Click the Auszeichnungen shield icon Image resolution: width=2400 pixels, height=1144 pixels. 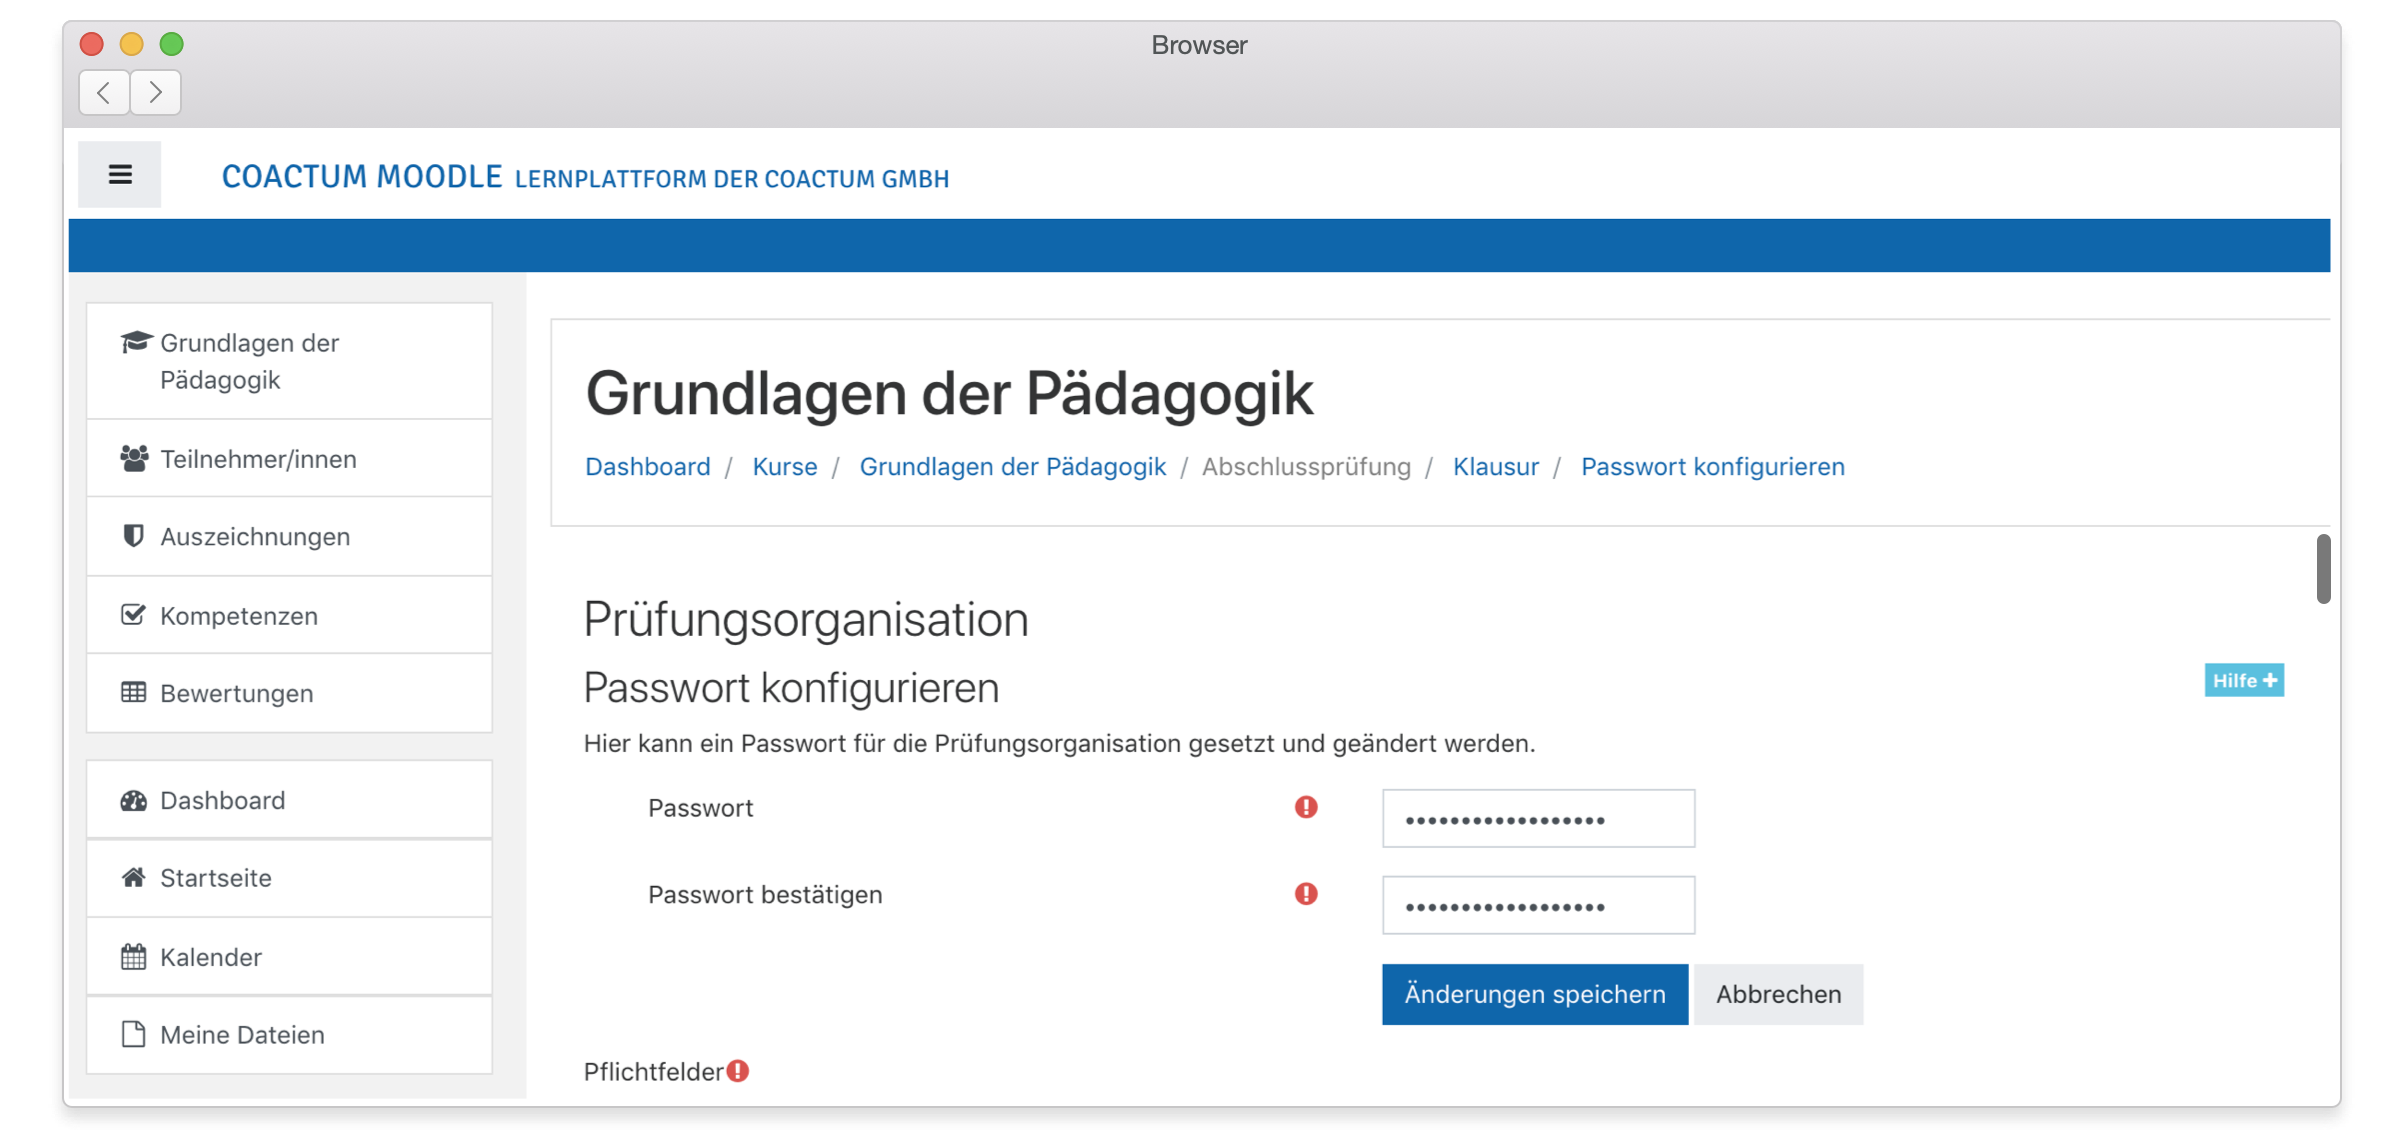point(134,536)
